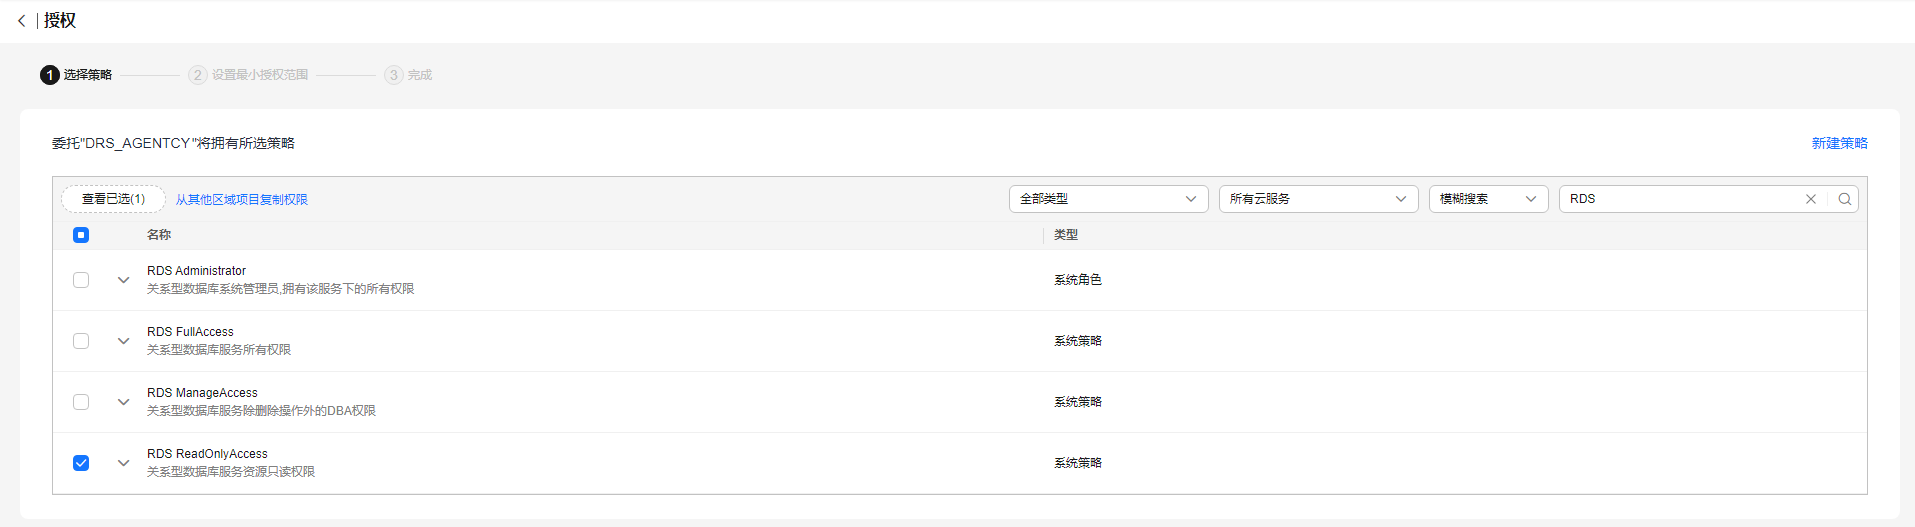Click the 从其他区域项目复制权限 link
The image size is (1915, 527).
242,200
